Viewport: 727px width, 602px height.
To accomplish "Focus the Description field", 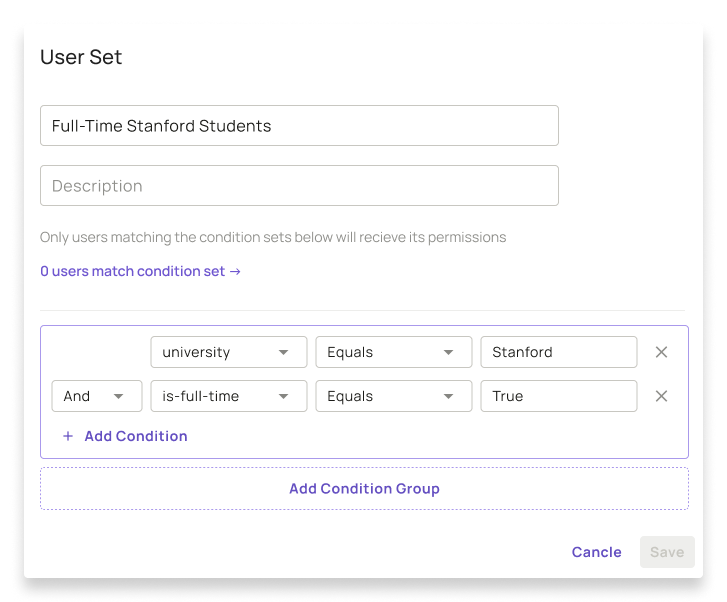I will 299,186.
